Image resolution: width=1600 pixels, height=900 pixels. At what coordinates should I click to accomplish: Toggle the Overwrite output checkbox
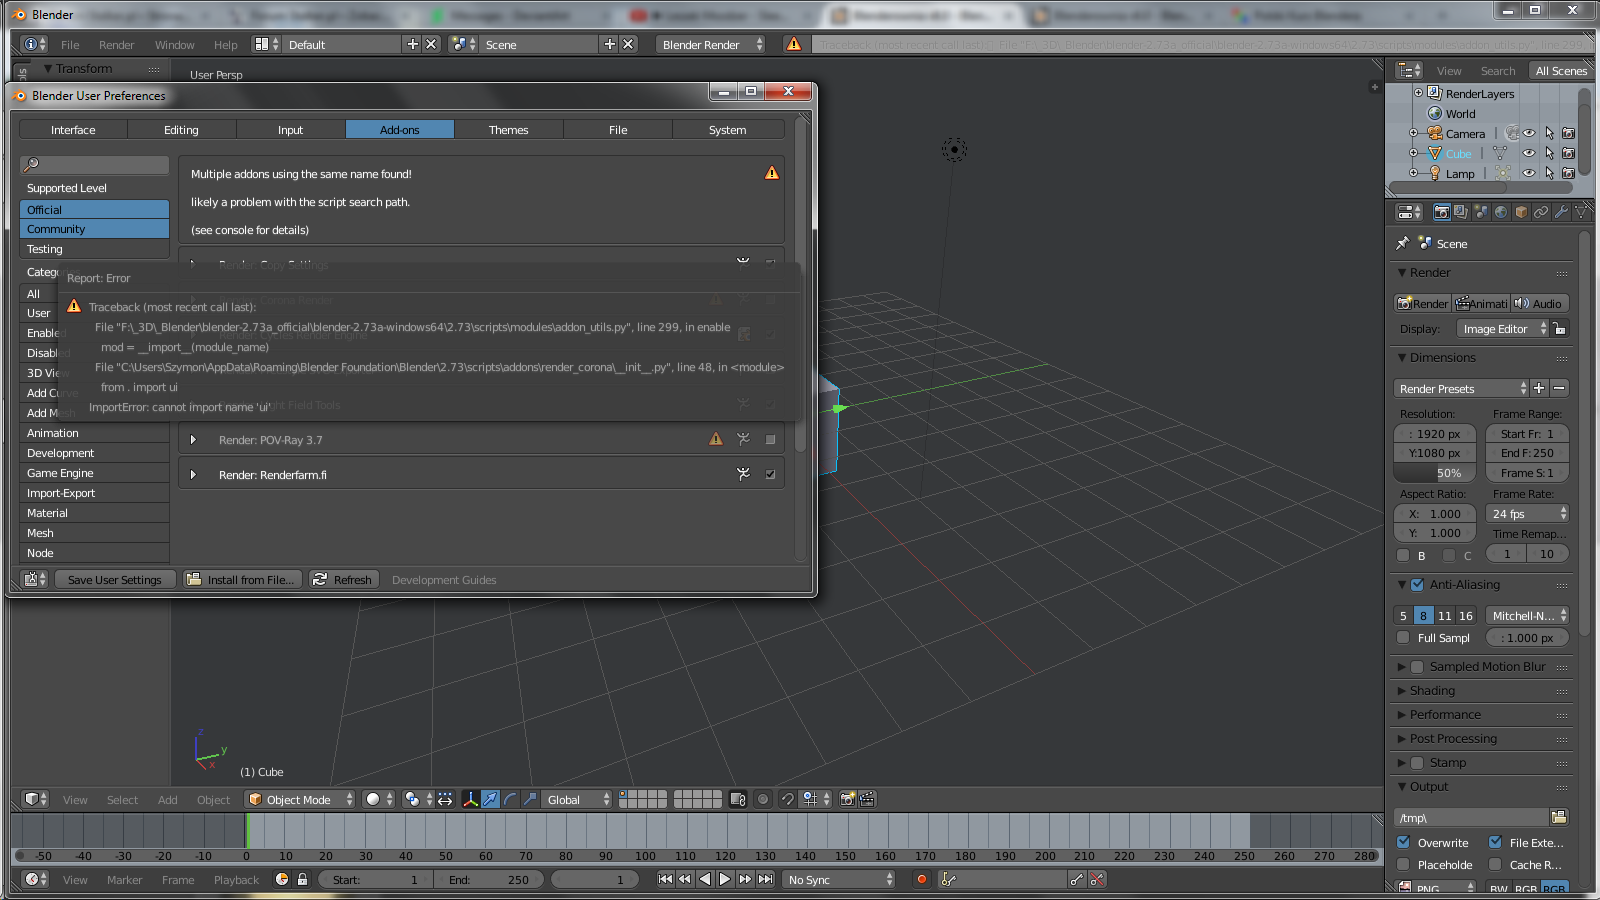click(x=1403, y=842)
